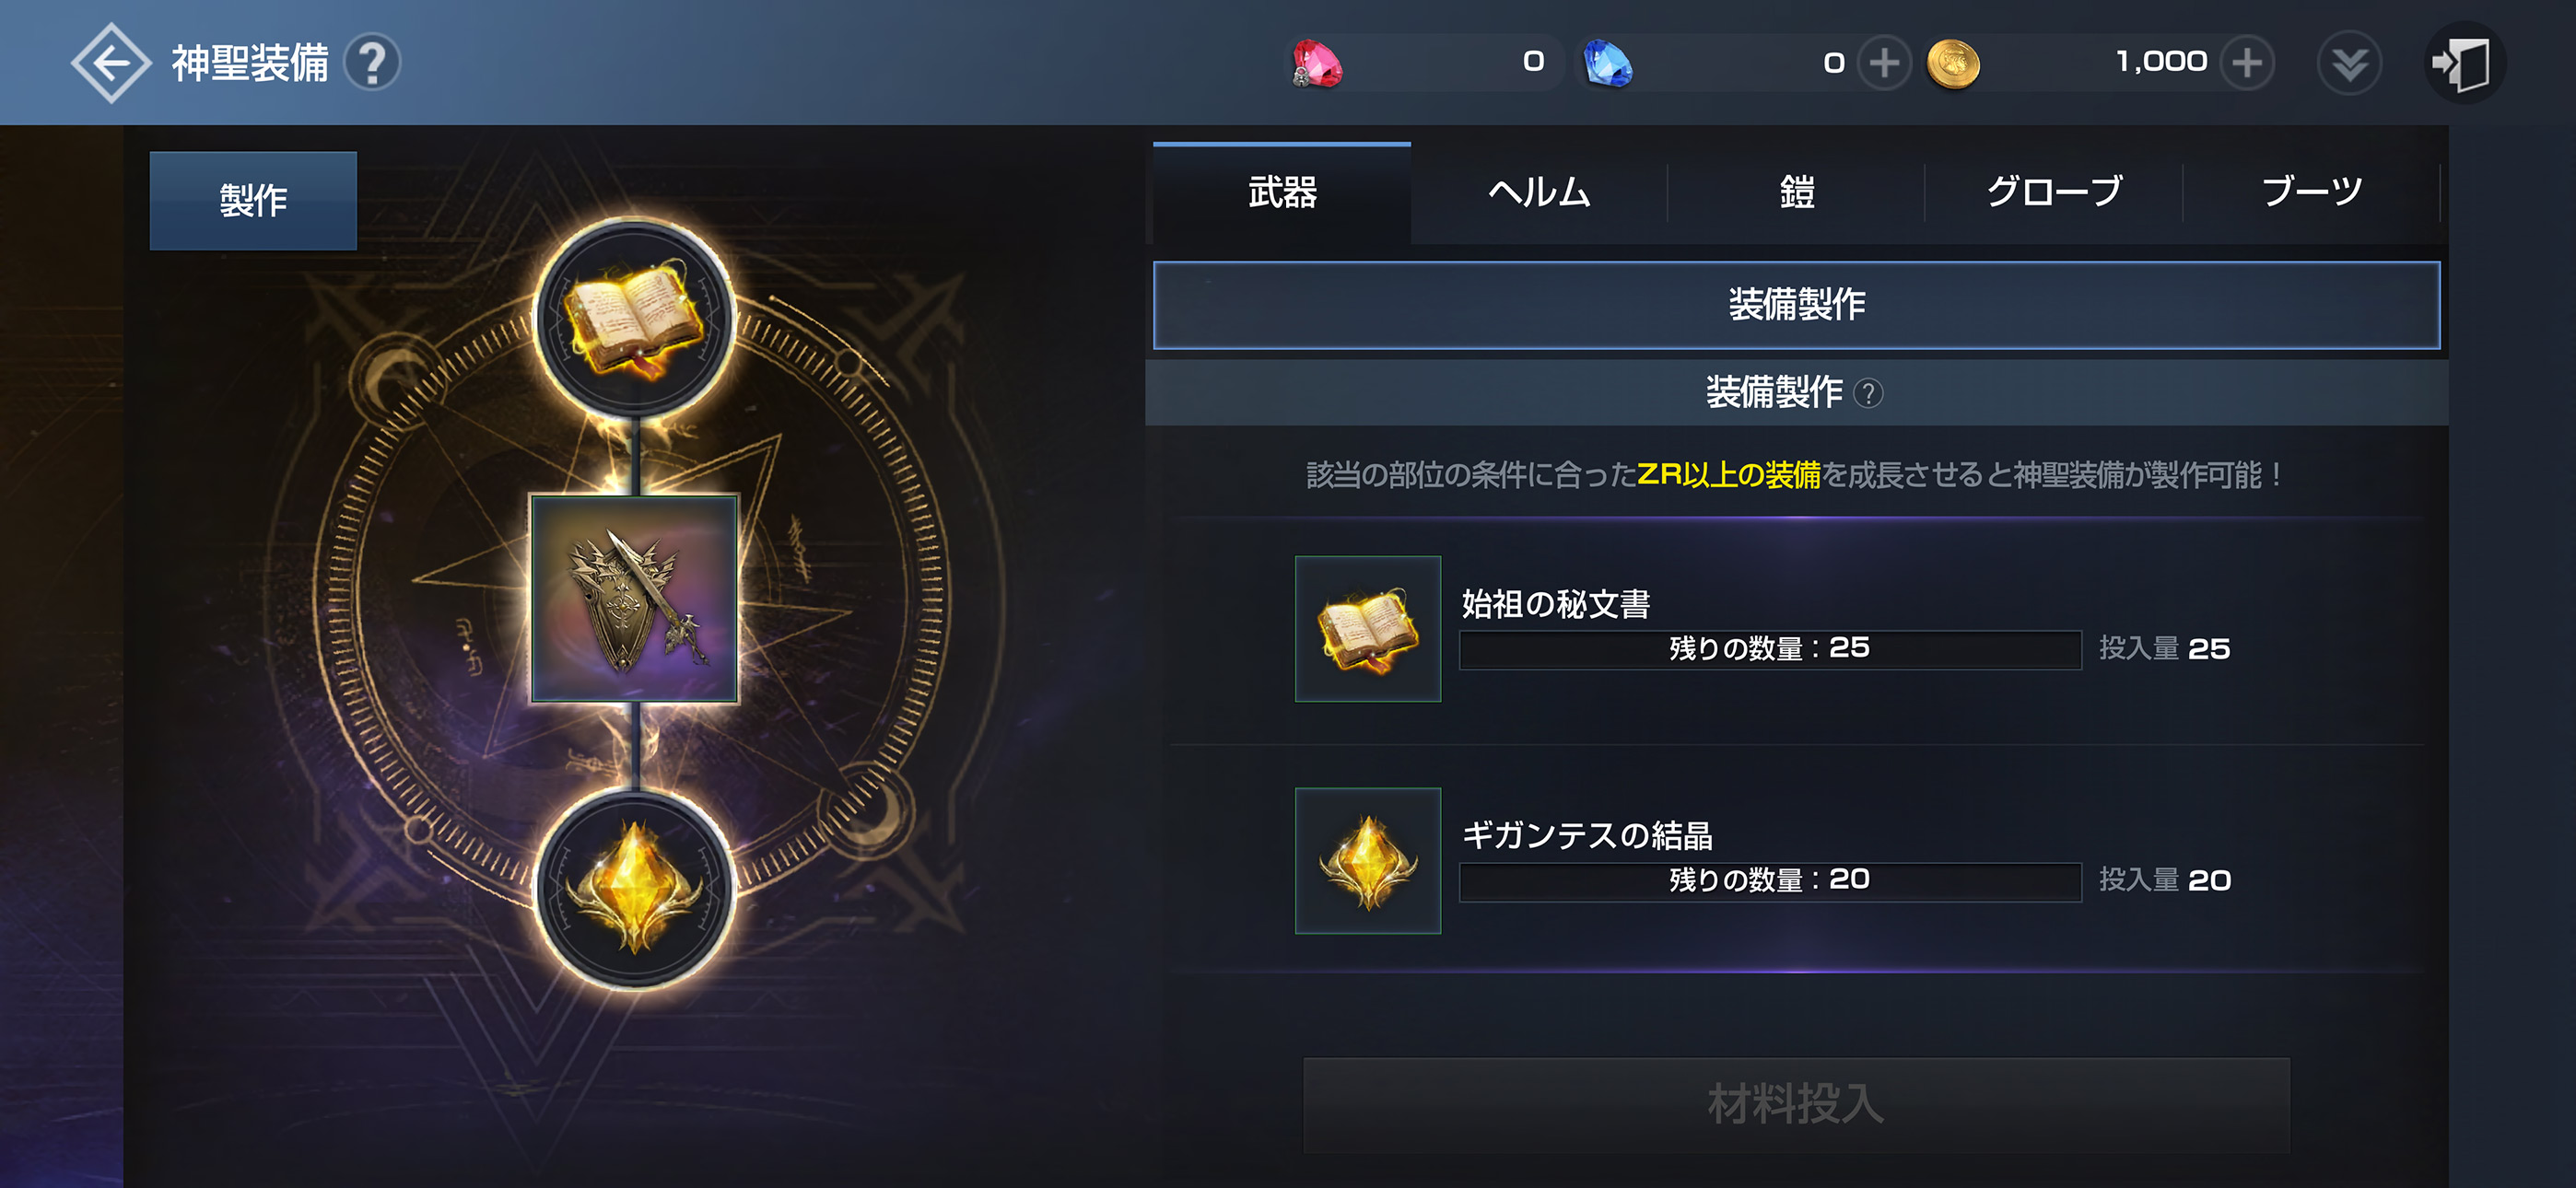Viewport: 2576px width, 1188px height.
Task: Open the 鎧 tab
Action: pos(1796,192)
